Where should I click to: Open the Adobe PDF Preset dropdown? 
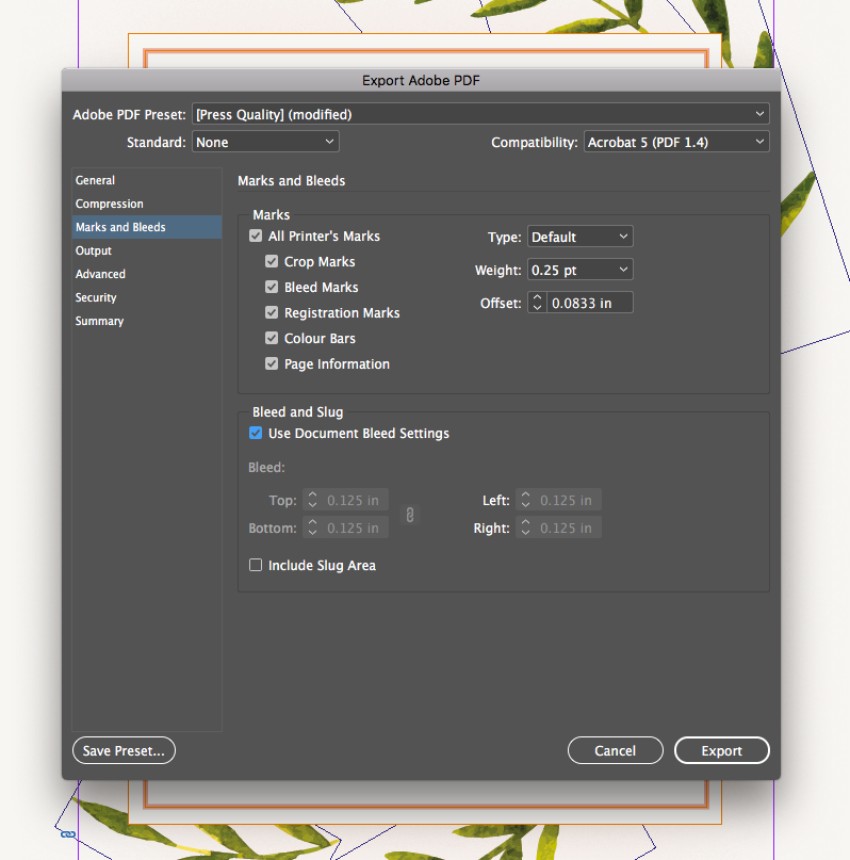click(x=480, y=115)
